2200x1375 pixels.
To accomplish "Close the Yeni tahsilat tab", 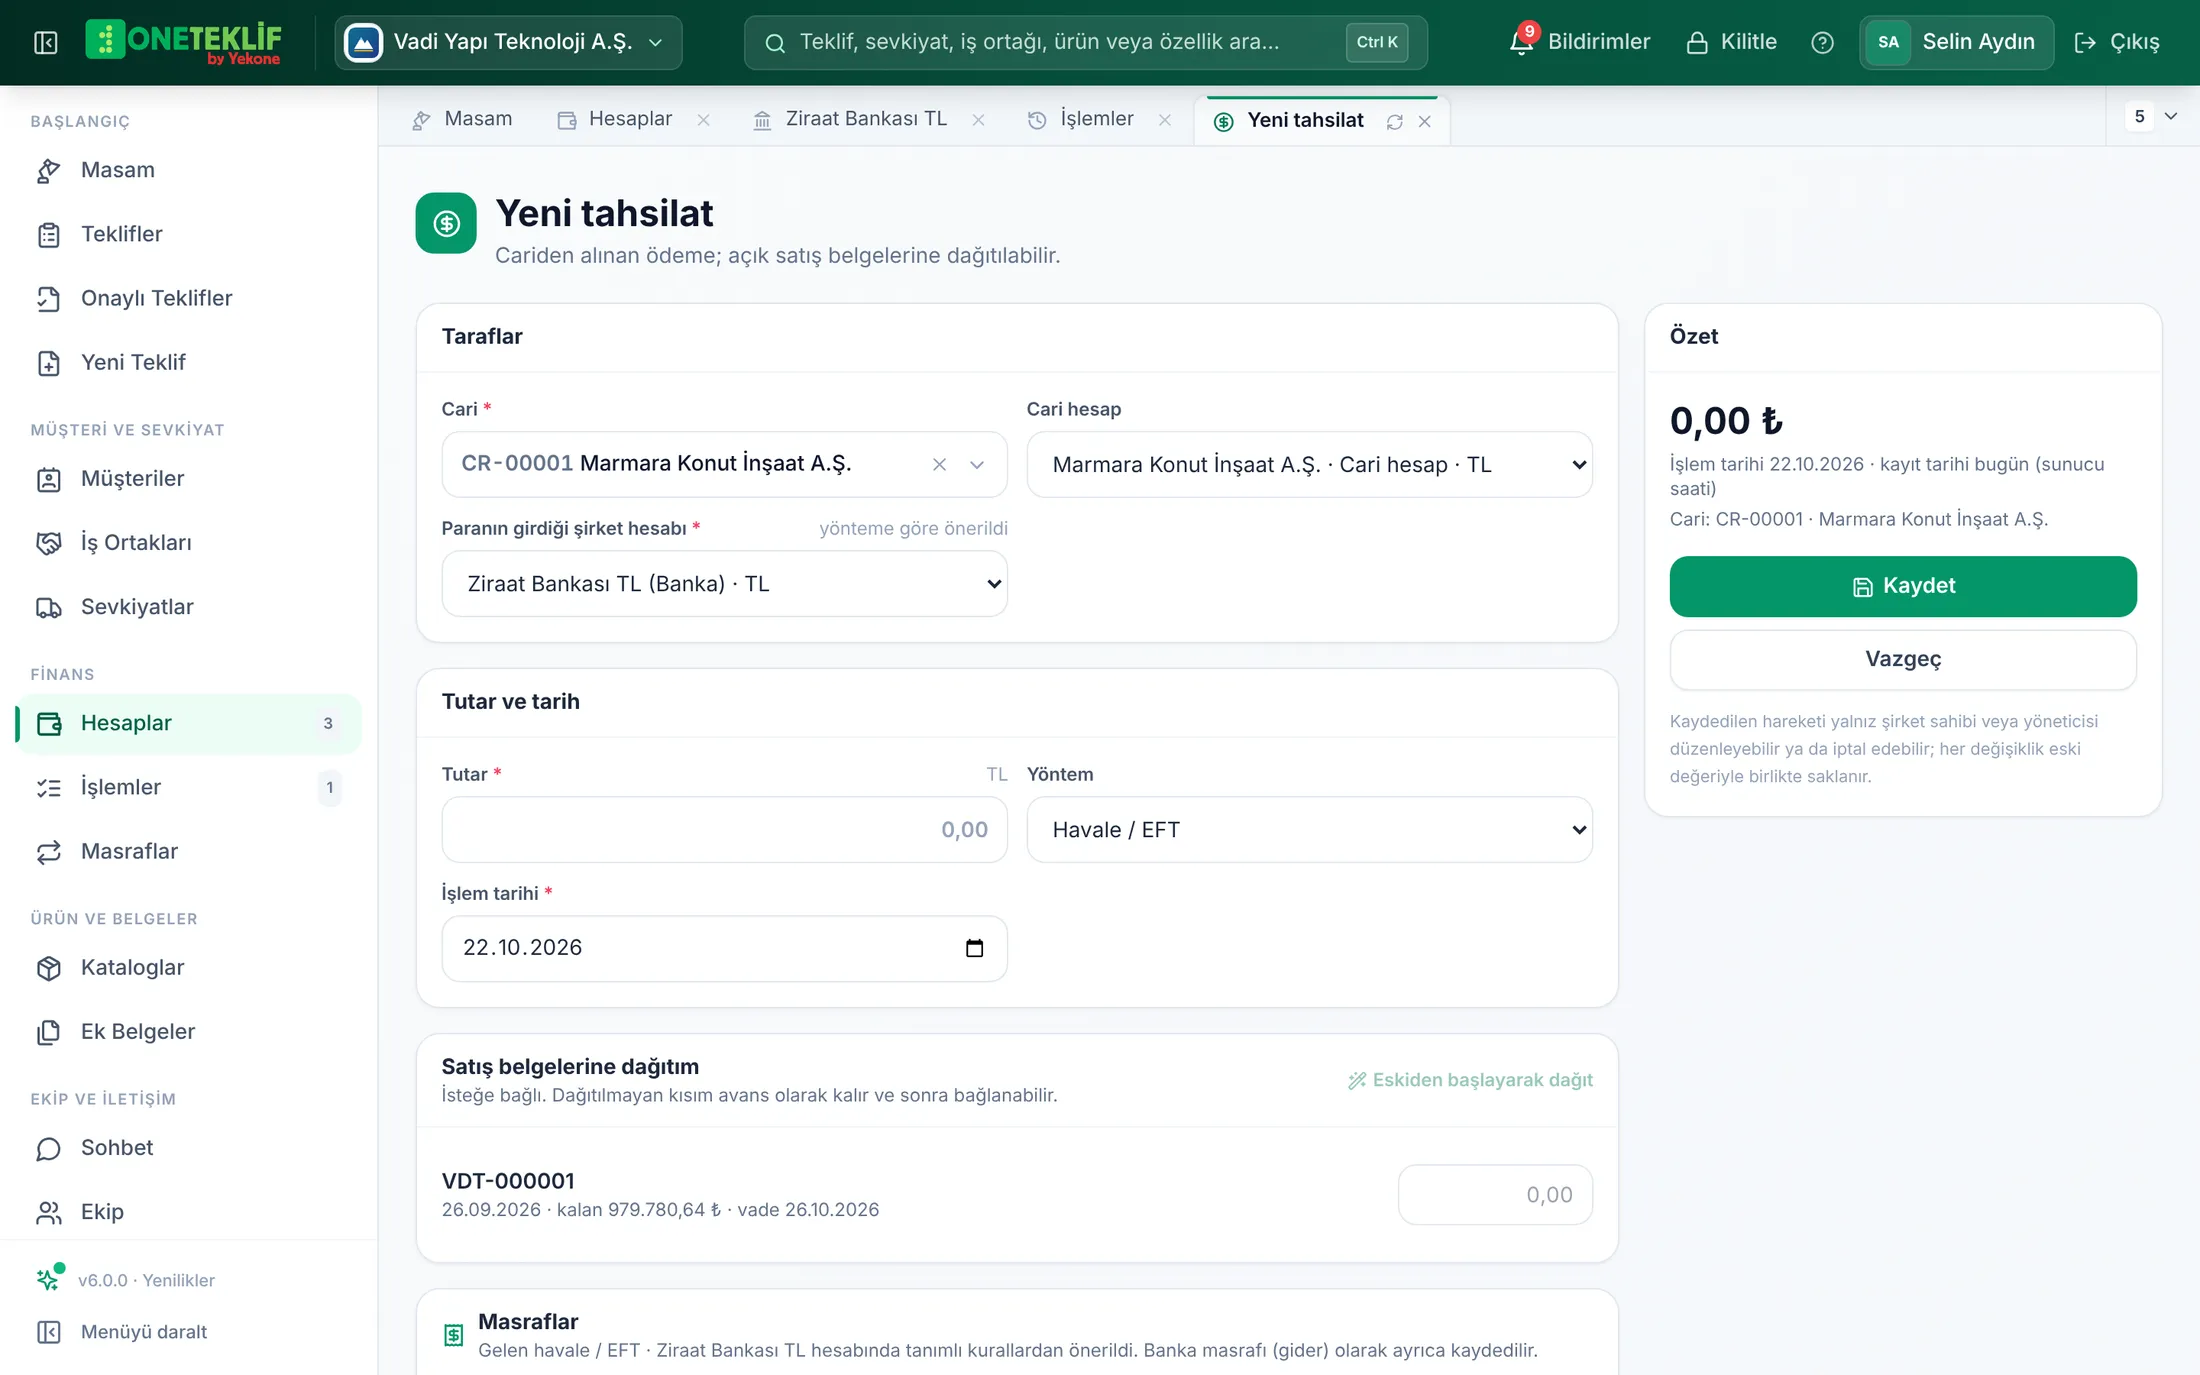I will click(1425, 121).
